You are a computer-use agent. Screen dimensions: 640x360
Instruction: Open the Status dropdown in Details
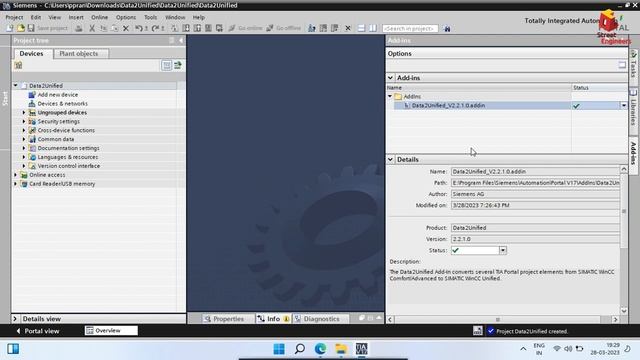[x=503, y=250]
